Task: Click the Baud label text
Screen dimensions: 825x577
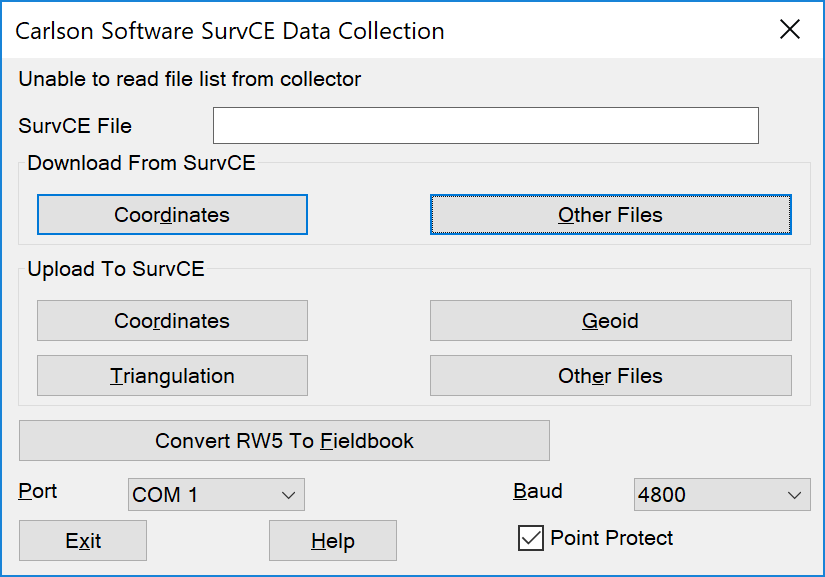Action: click(x=538, y=491)
